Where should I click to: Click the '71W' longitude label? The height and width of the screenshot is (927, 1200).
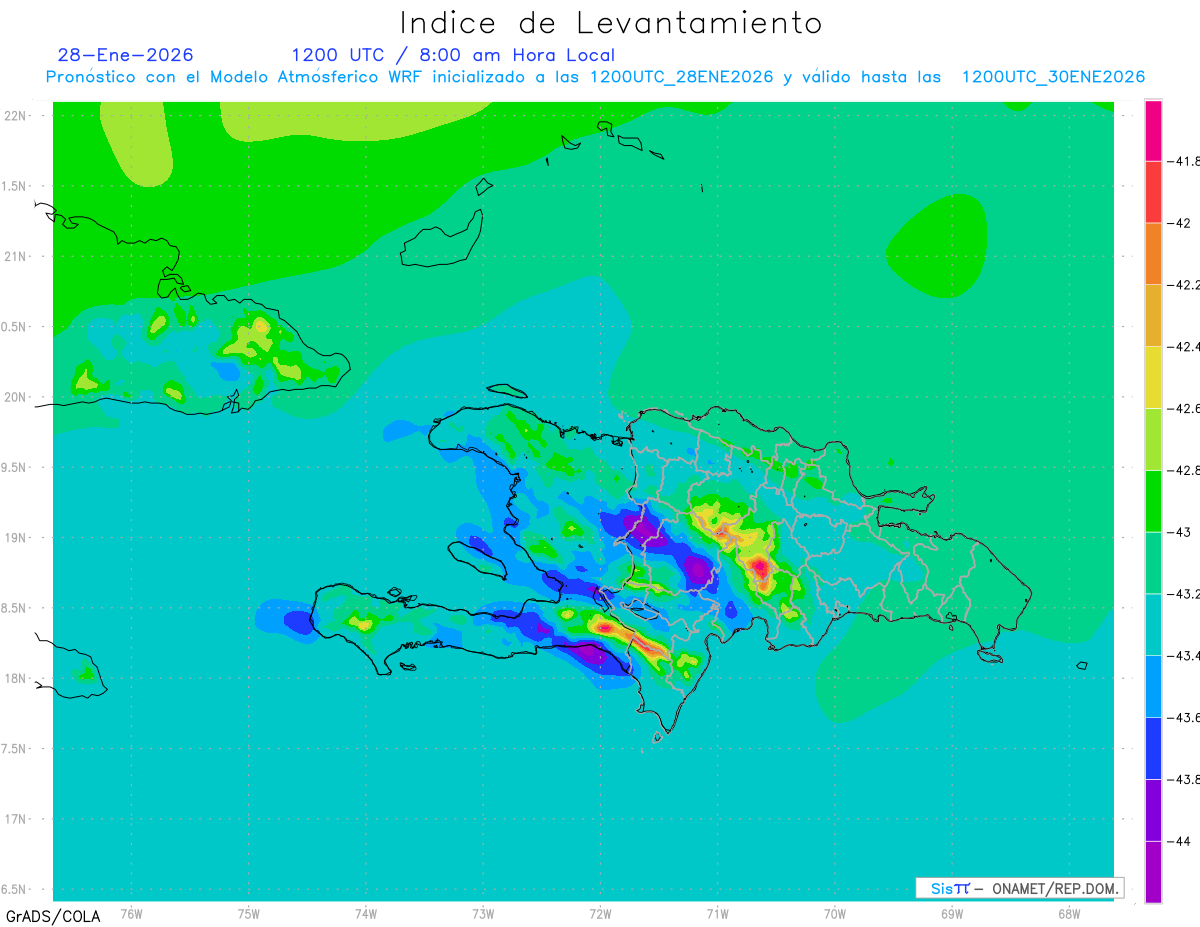(717, 914)
